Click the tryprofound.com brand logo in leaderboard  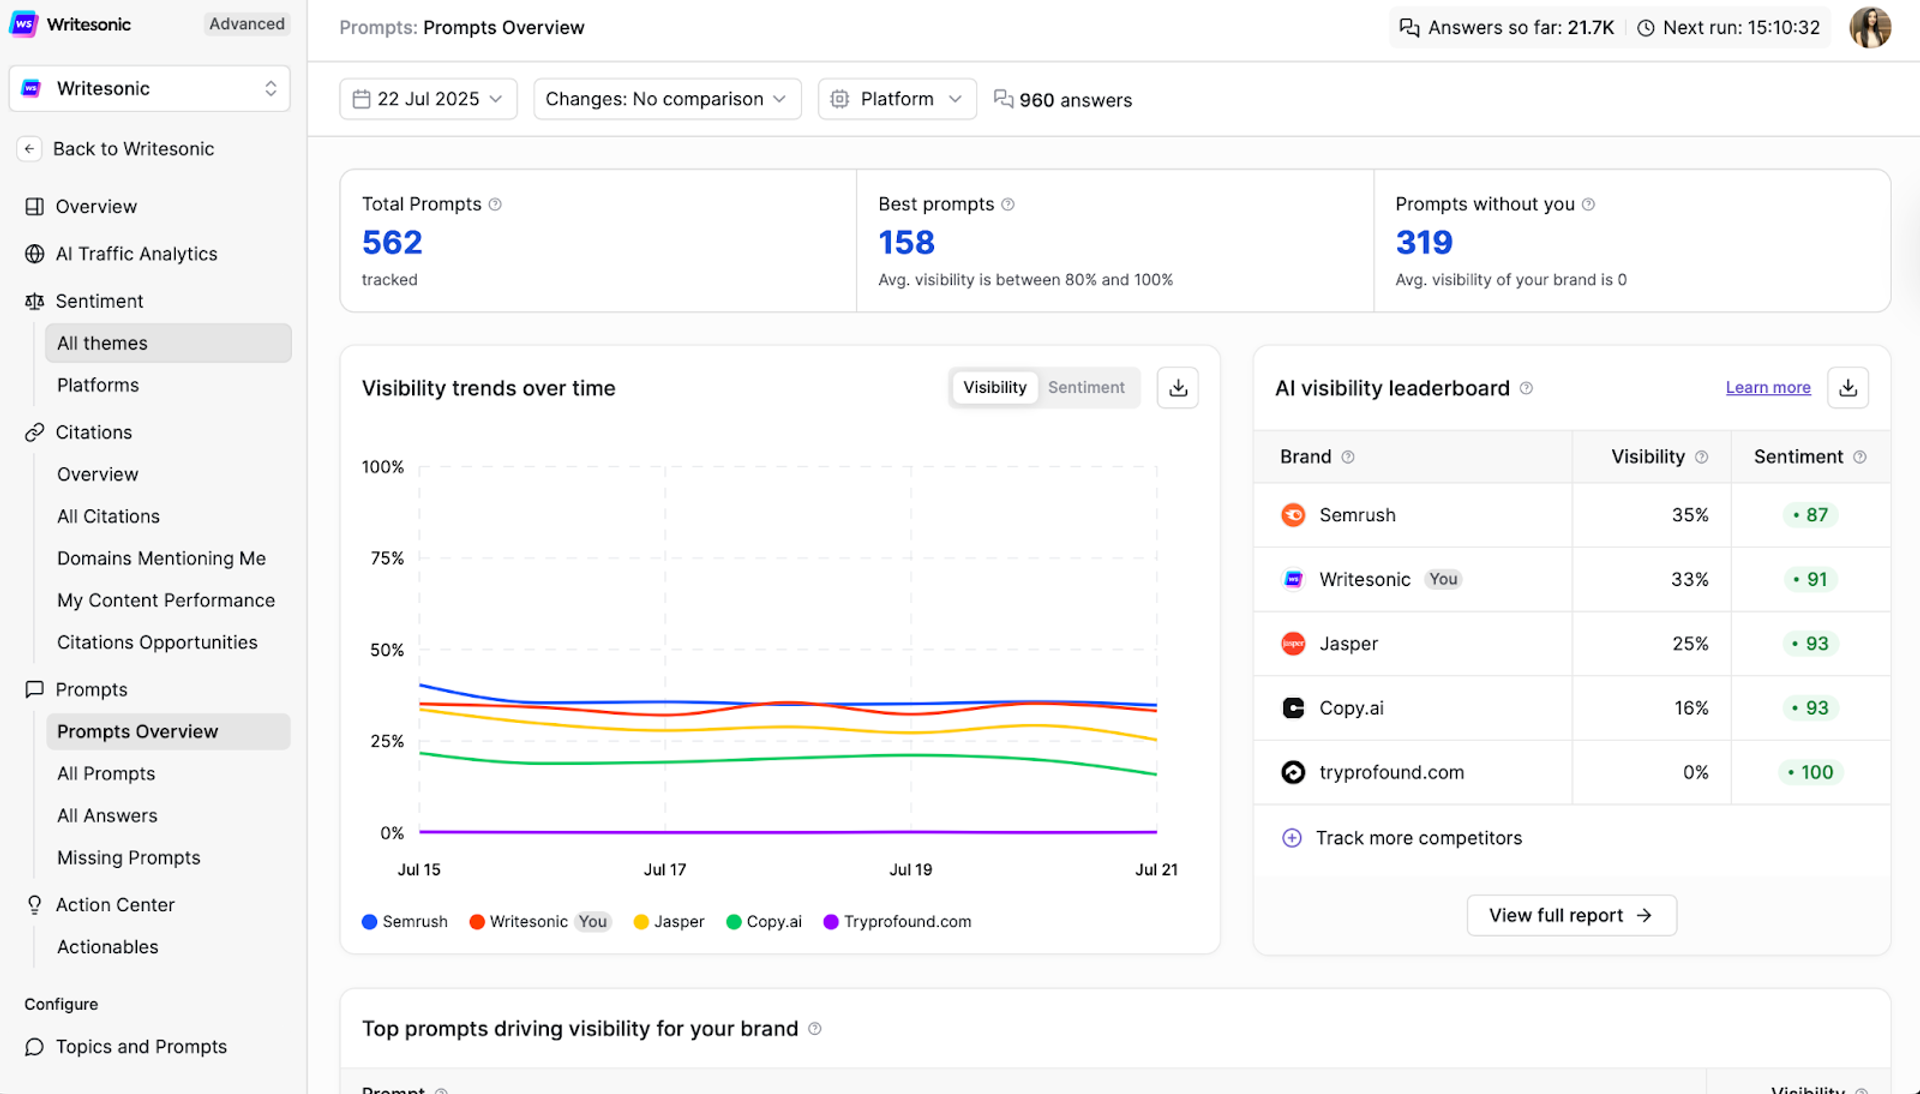point(1293,772)
